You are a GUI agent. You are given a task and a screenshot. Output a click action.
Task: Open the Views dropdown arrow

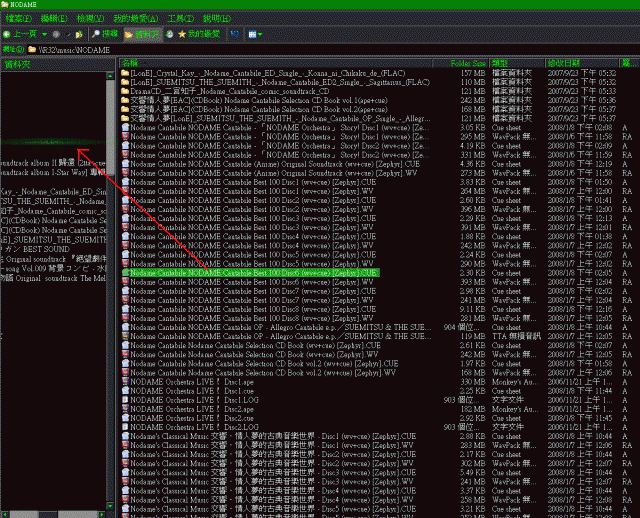260,35
